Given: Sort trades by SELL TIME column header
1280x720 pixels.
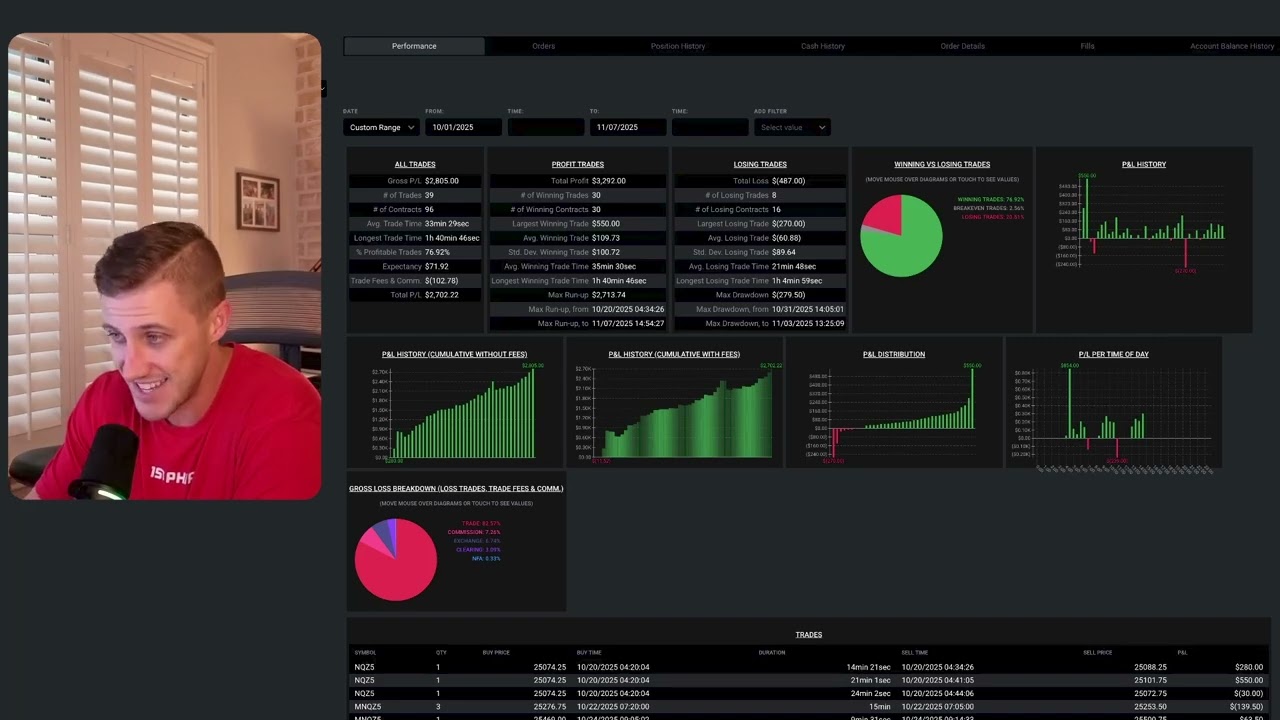Looking at the screenshot, I should 915,652.
